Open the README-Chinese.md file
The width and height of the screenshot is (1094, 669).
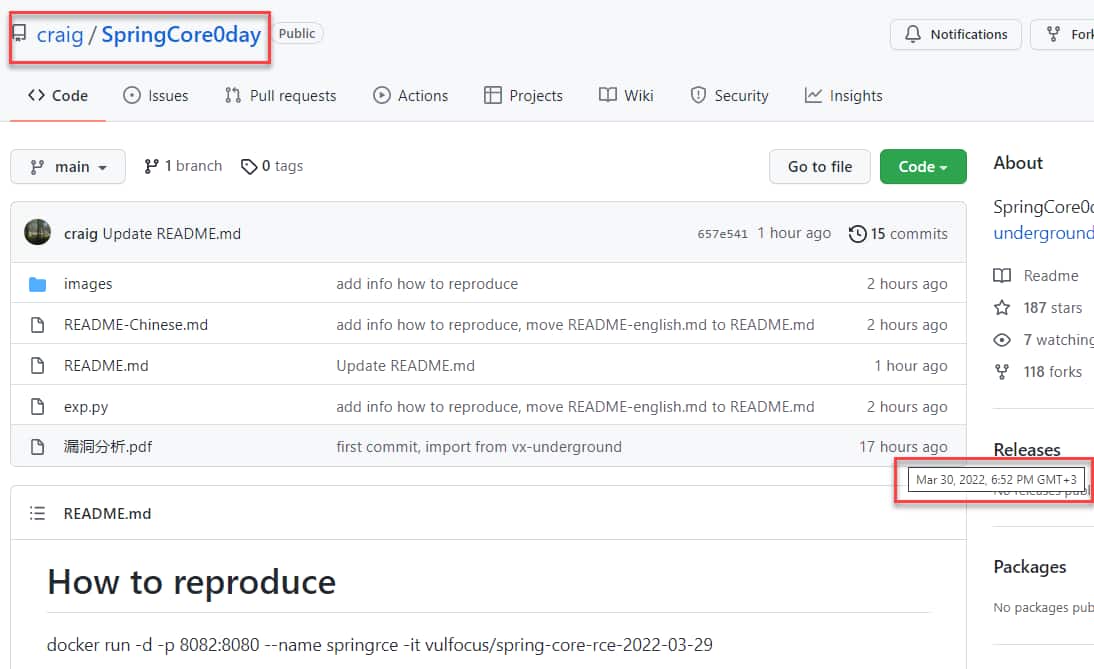pos(136,325)
